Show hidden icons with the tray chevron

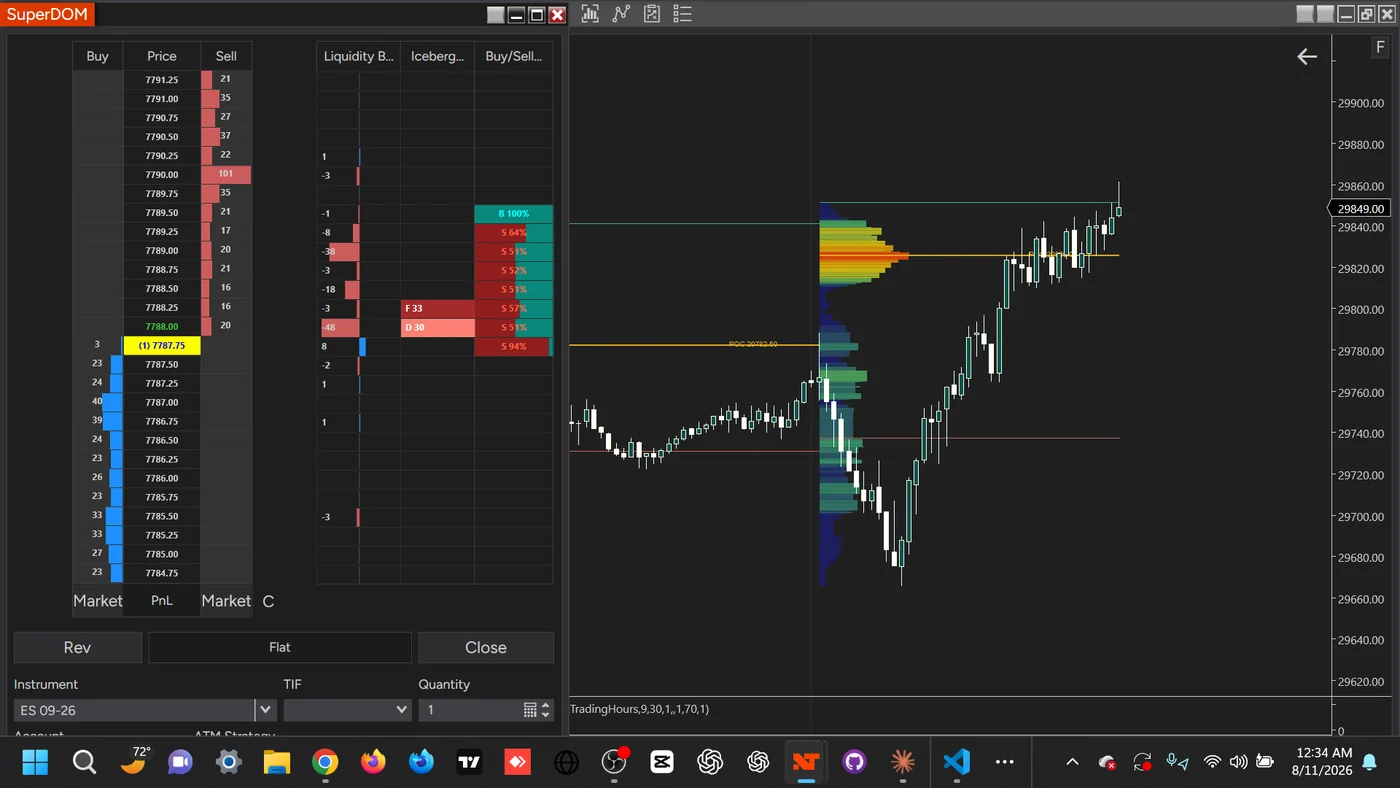(1072, 763)
